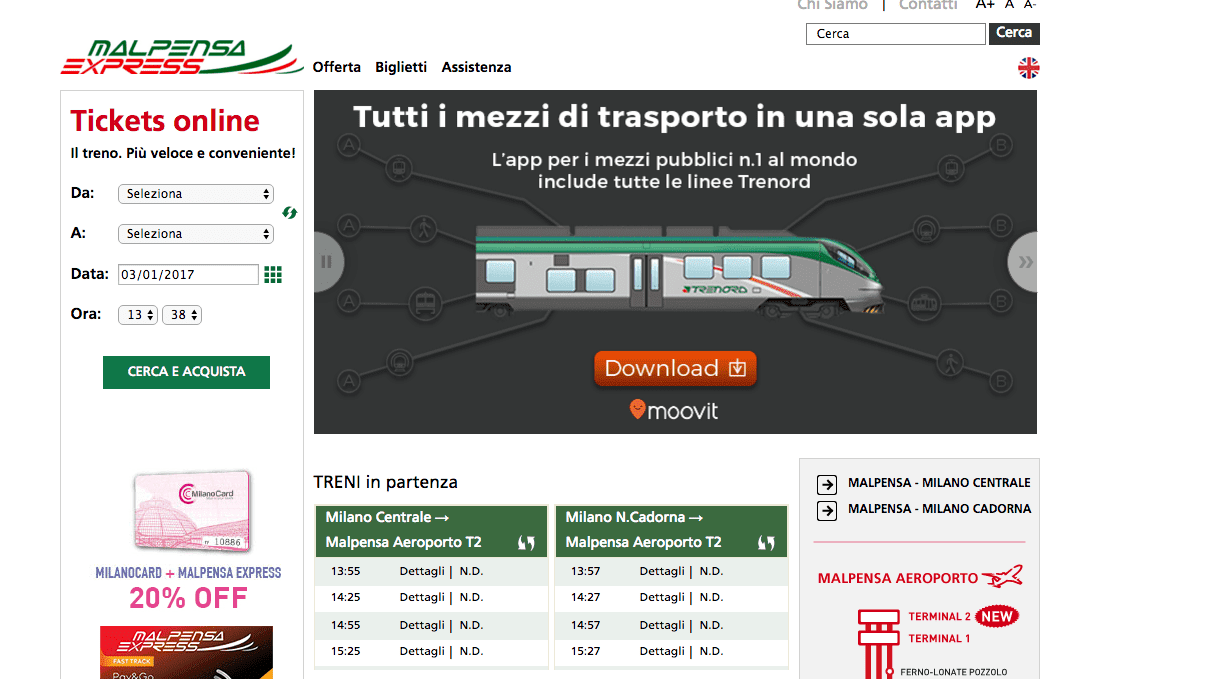Click the moovit logo in the banner
Screen dimensions: 1222x679
pyautogui.click(x=674, y=410)
